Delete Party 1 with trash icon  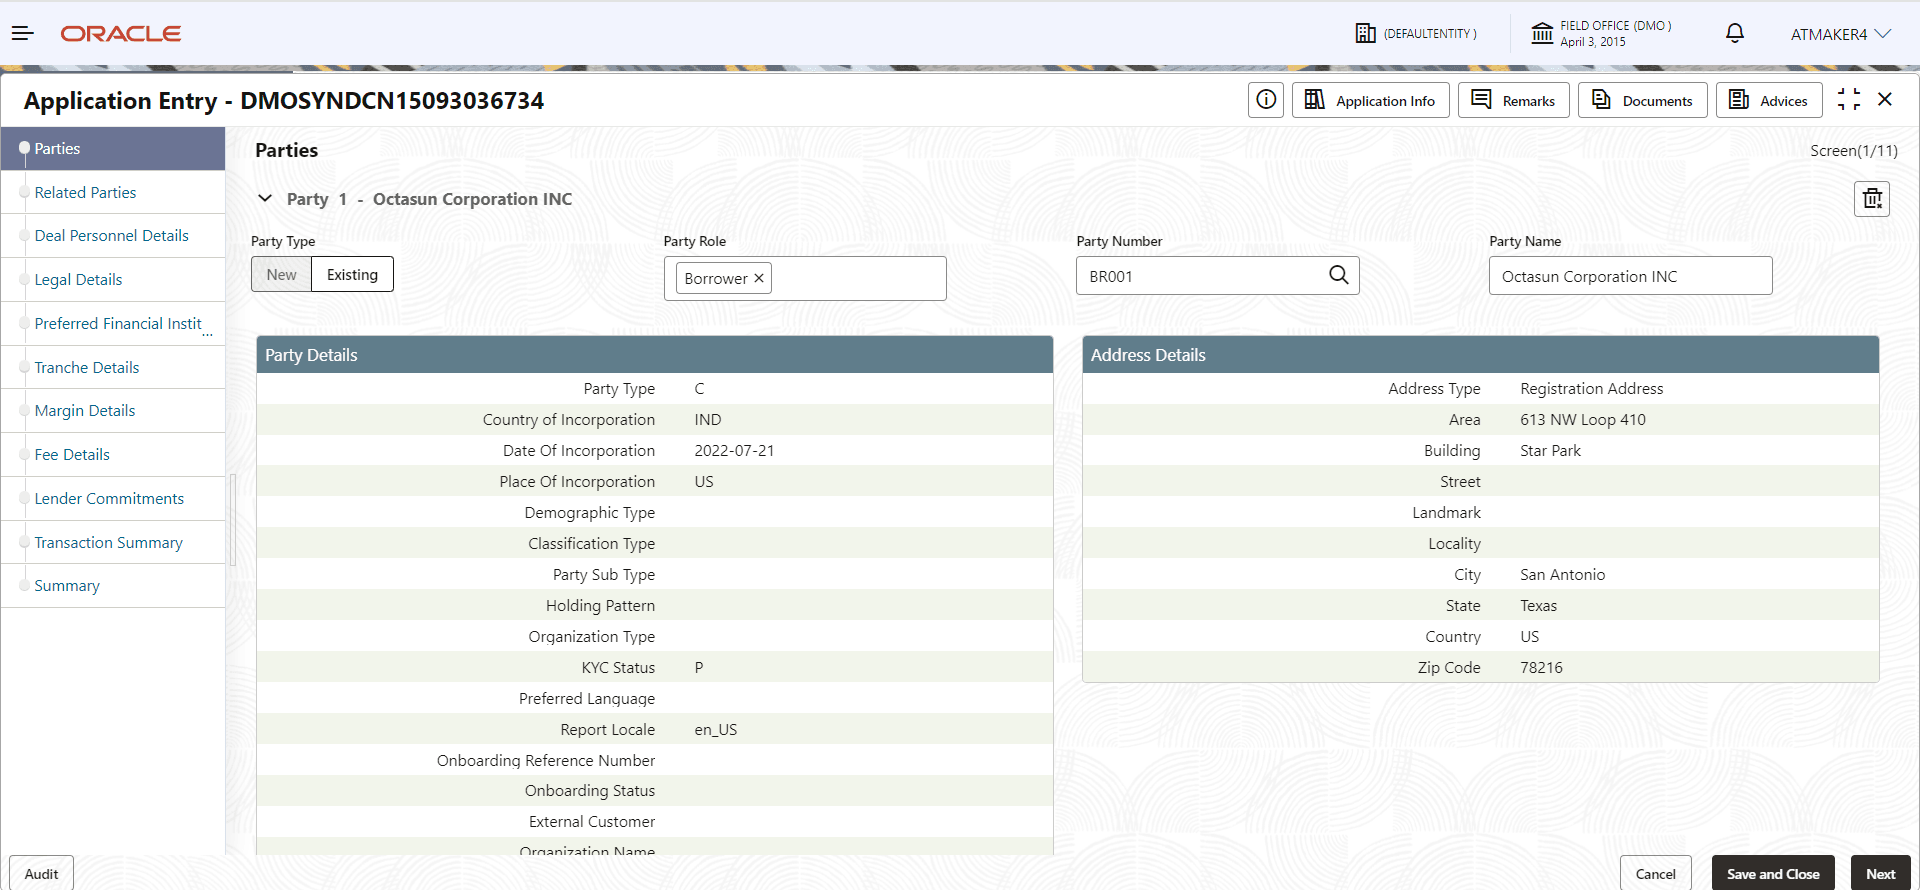[1872, 199]
